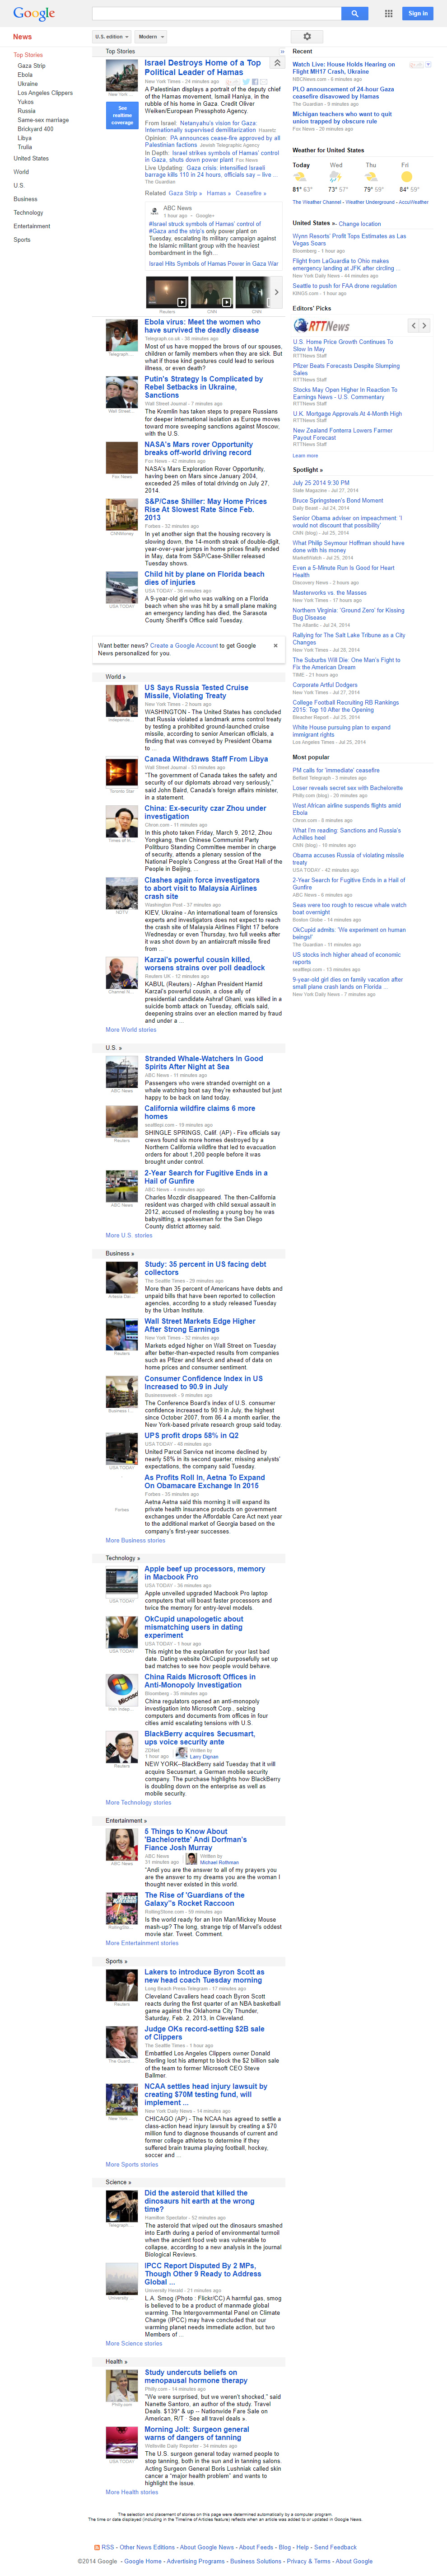This screenshot has height=2576, width=447.
Task: Expand the Technology section header
Action: pyautogui.click(x=123, y=1558)
